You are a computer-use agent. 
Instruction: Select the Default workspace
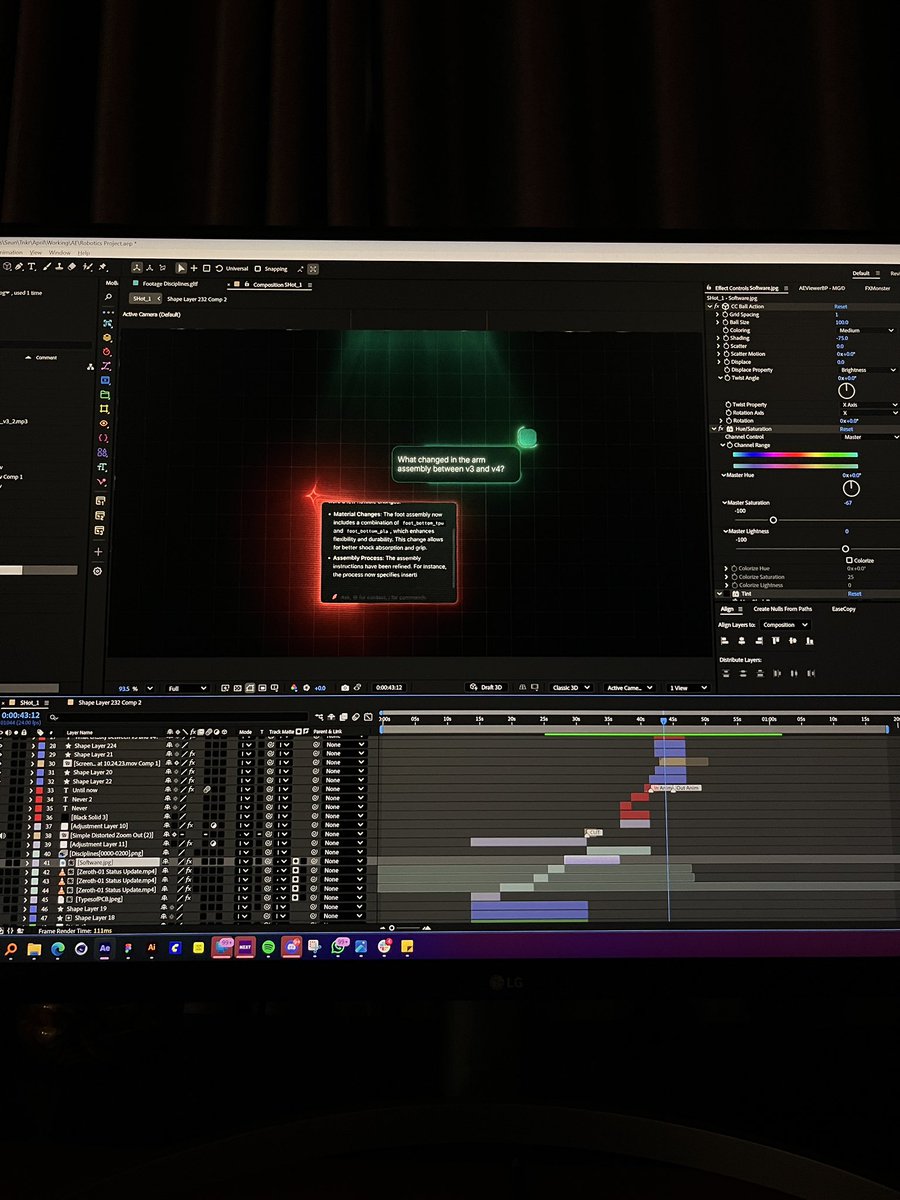(861, 272)
